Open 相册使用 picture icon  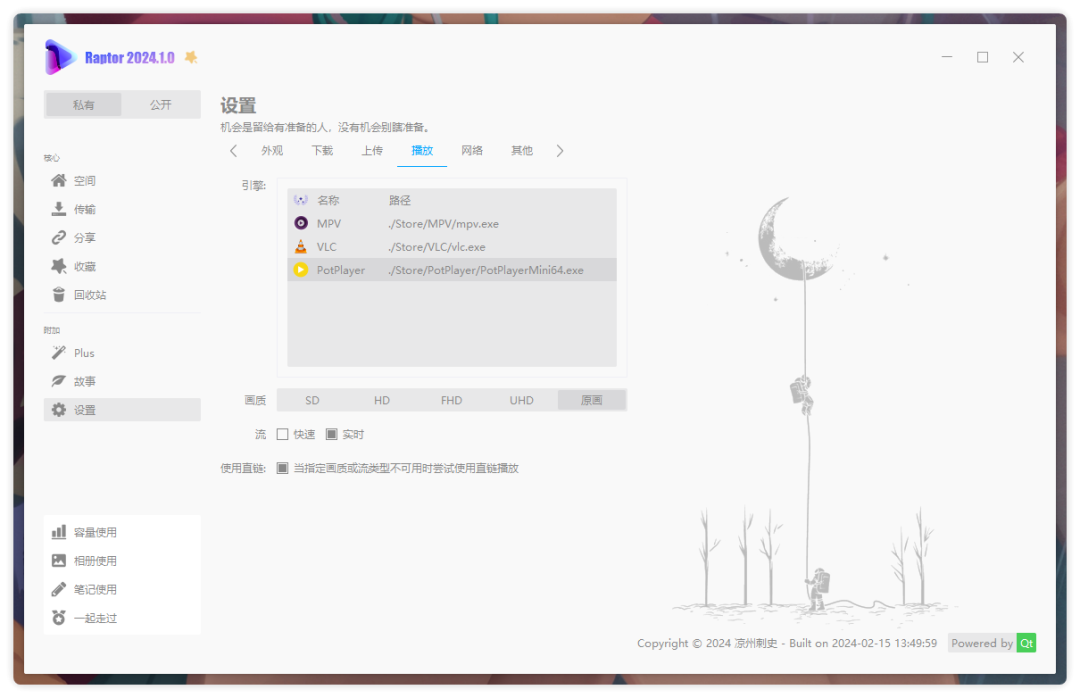pyautogui.click(x=59, y=561)
